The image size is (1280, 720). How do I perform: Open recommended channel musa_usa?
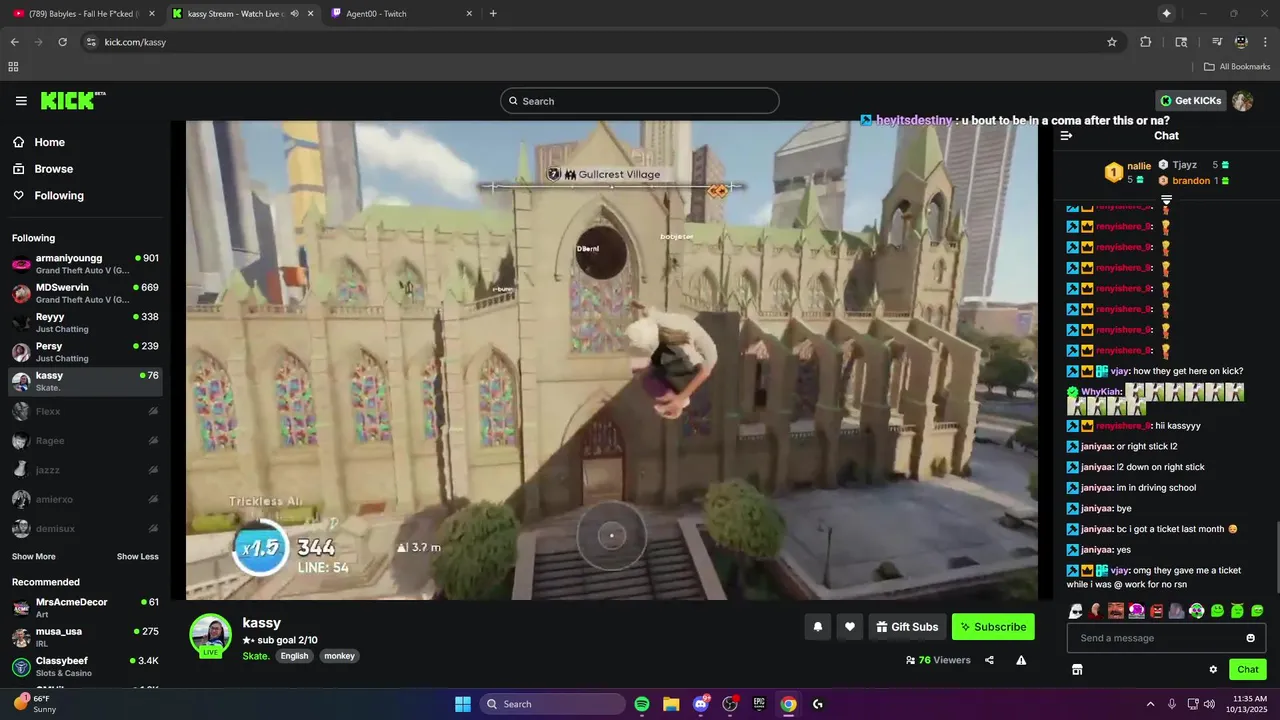pos(85,637)
